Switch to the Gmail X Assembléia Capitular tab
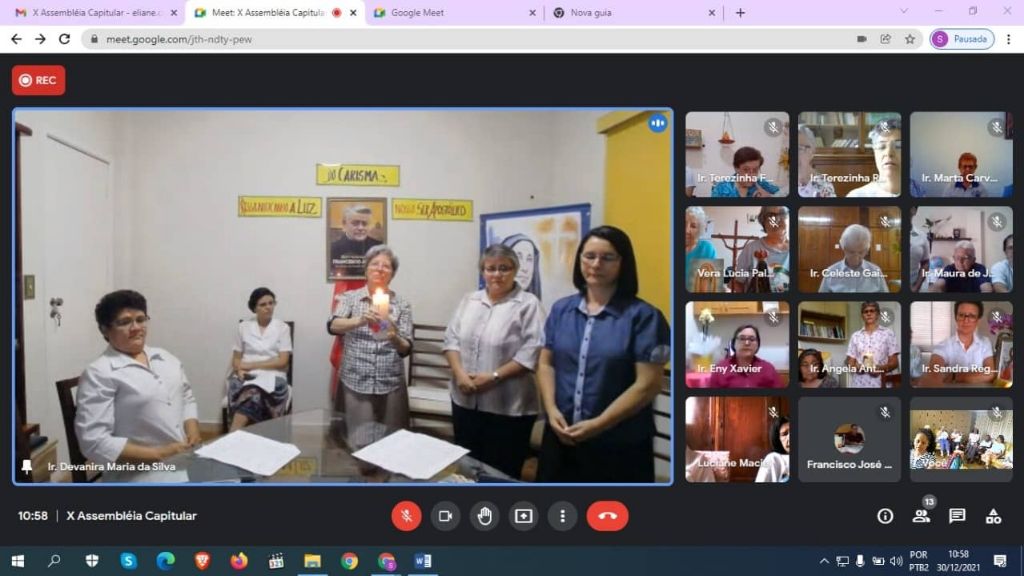Viewport: 1024px width, 576px height. [x=88, y=13]
